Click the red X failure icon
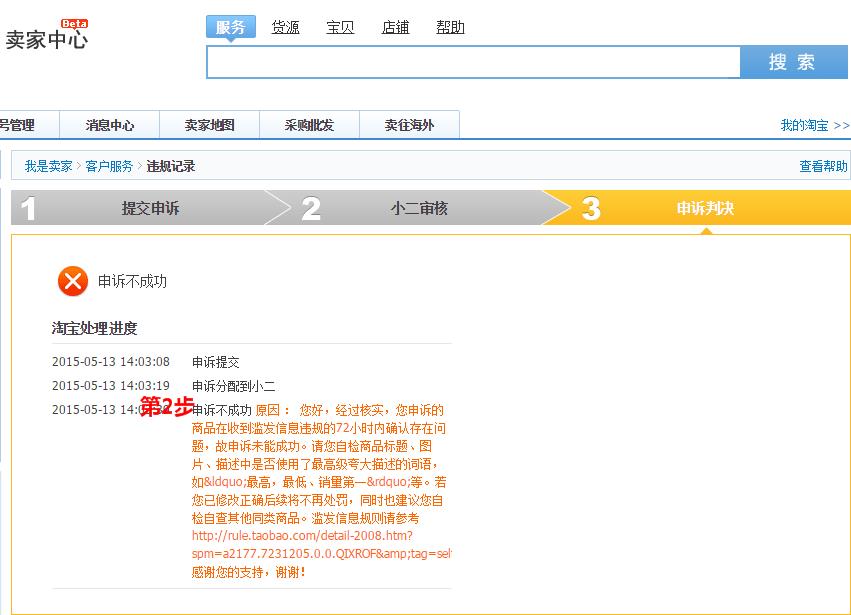Viewport: 851px width, 615px height. tap(73, 281)
